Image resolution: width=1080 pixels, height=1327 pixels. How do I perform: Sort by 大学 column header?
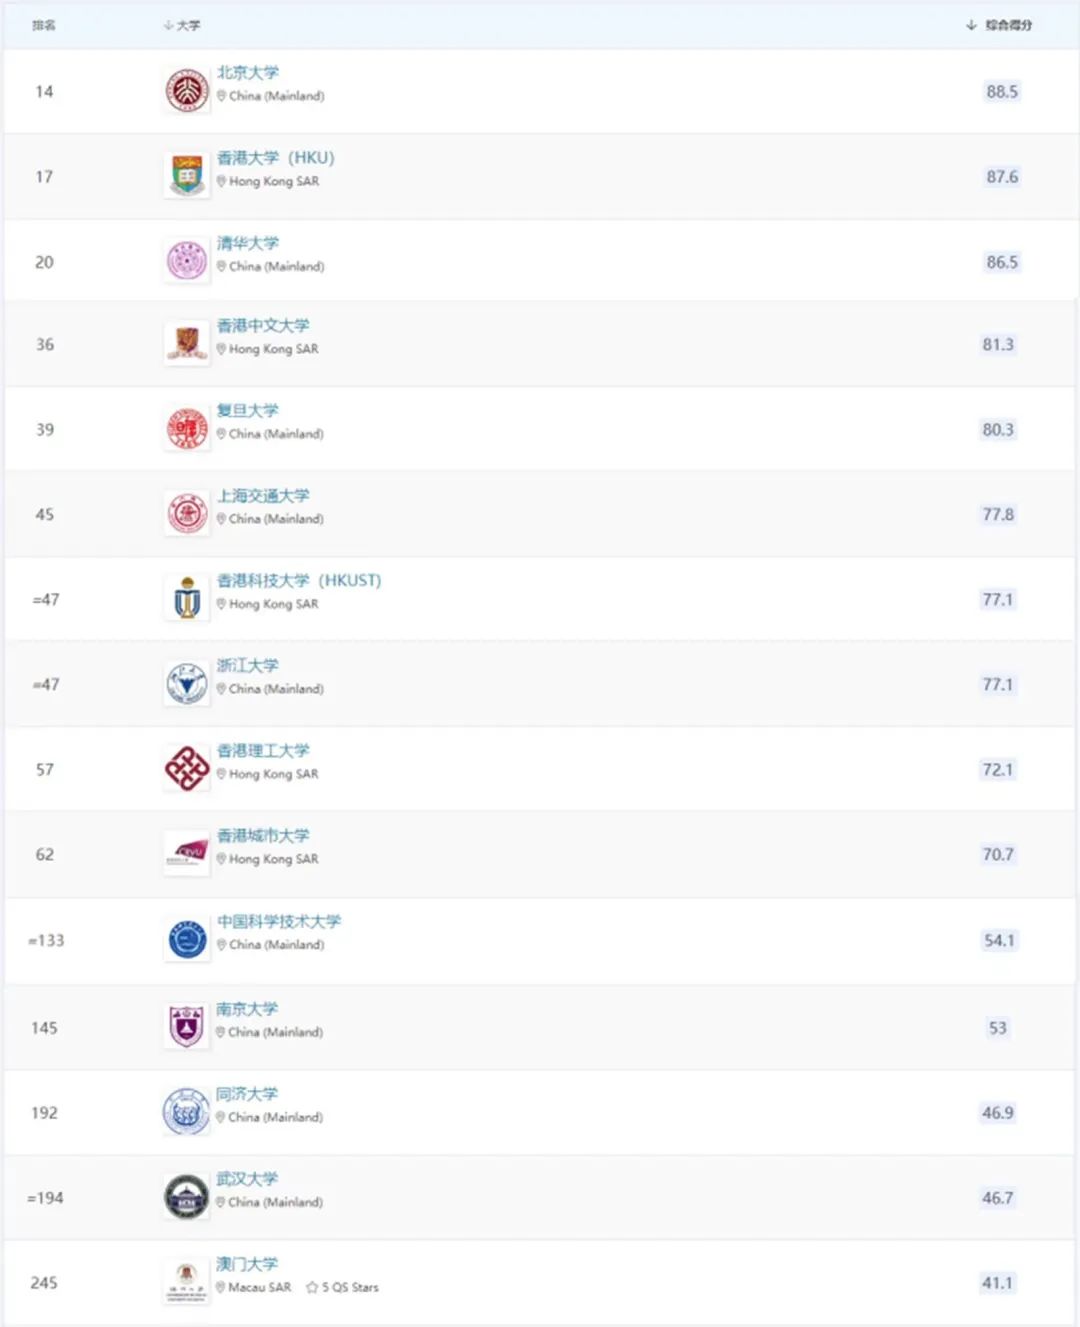182,25
